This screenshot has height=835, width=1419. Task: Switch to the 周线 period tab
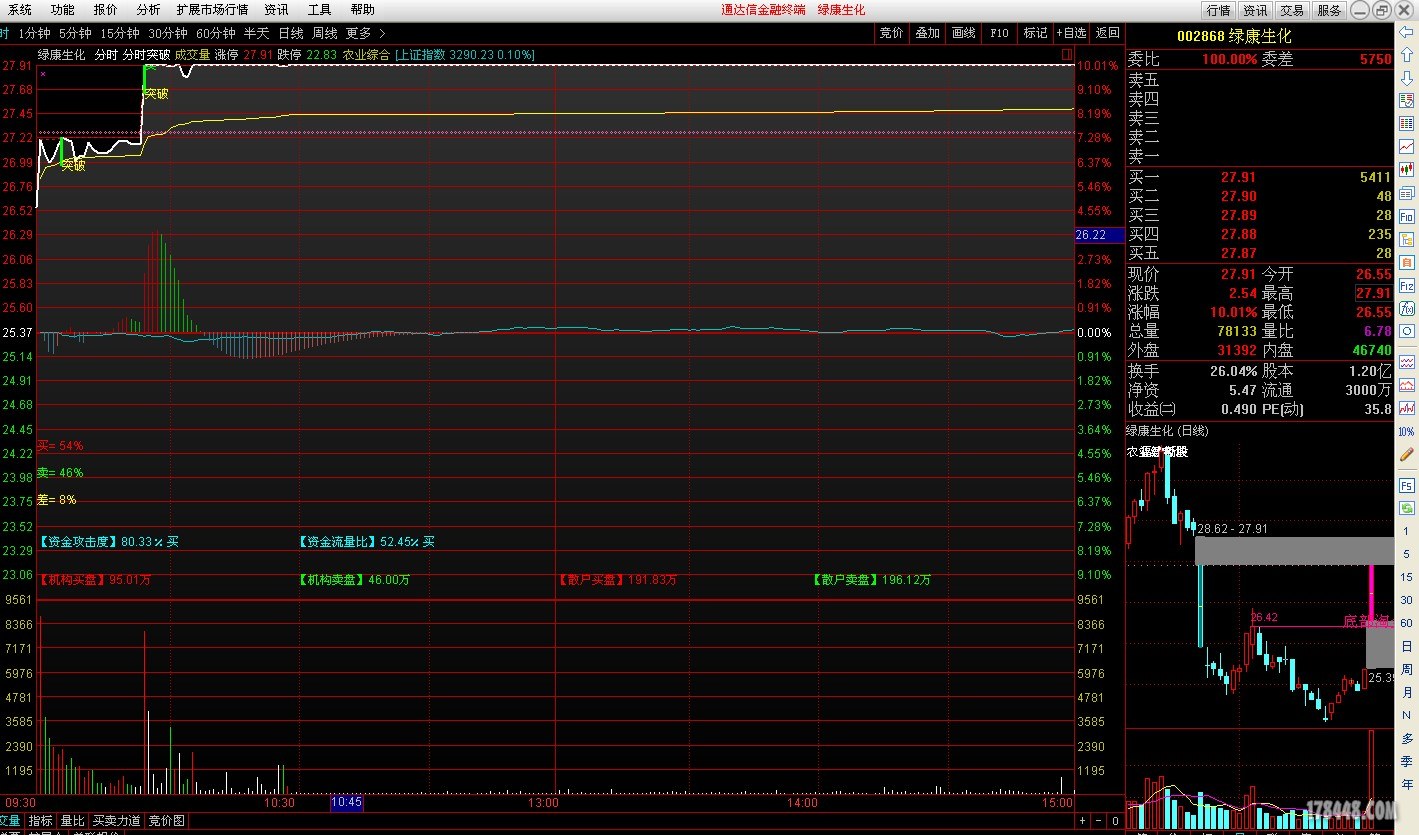[x=324, y=33]
